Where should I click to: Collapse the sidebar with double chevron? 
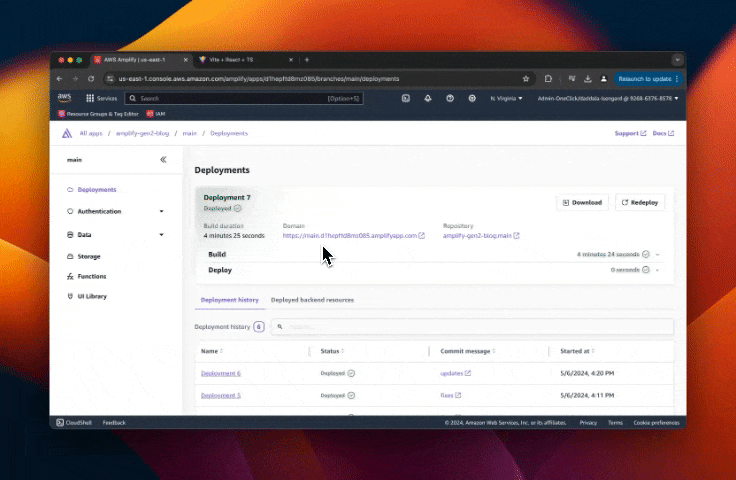point(163,160)
